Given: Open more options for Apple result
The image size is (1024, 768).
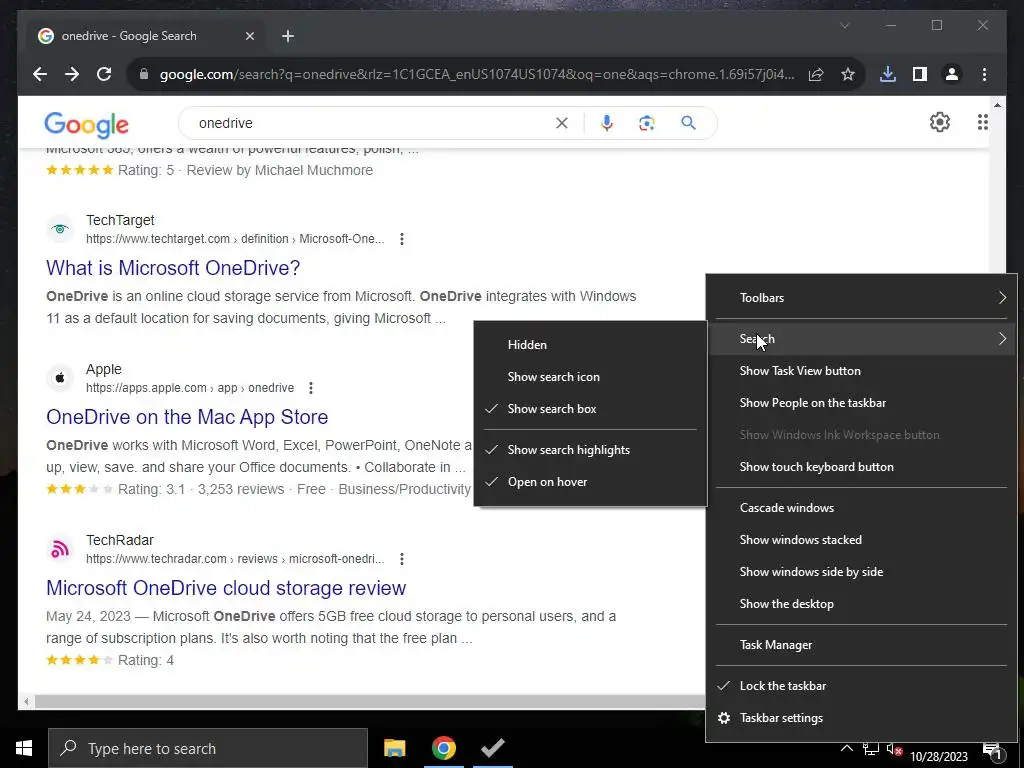Looking at the screenshot, I should (311, 388).
